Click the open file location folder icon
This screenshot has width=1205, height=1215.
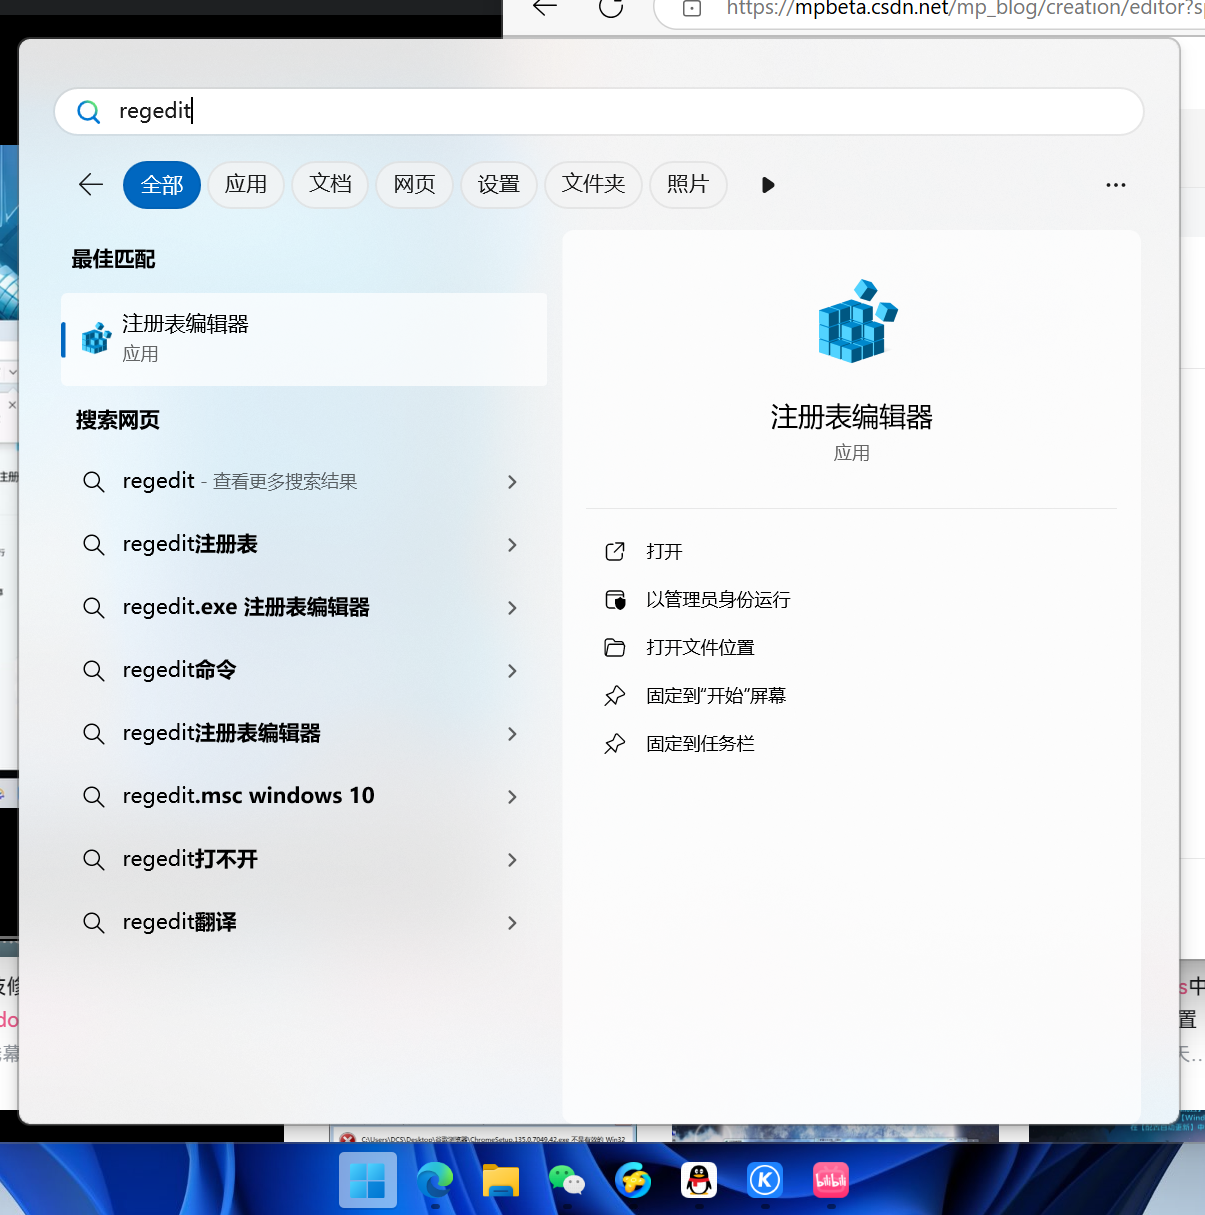click(x=615, y=647)
